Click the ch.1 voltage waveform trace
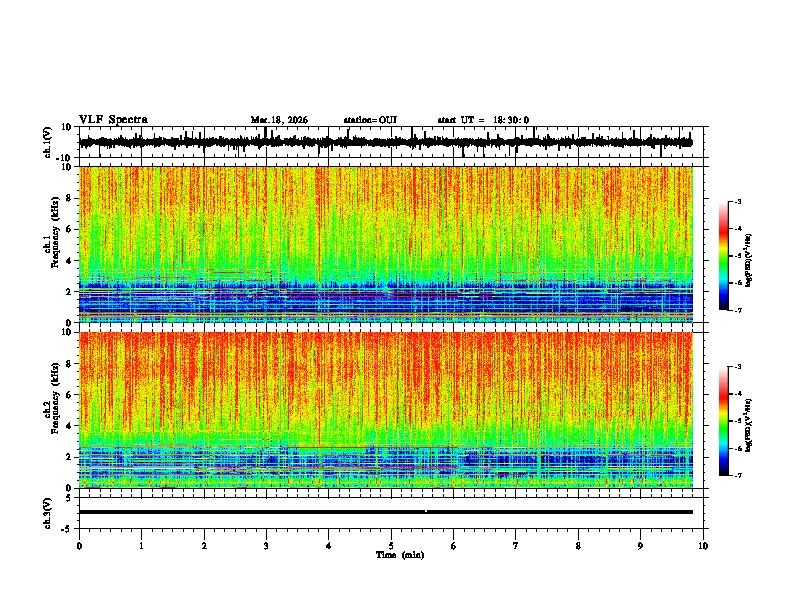 [386, 142]
